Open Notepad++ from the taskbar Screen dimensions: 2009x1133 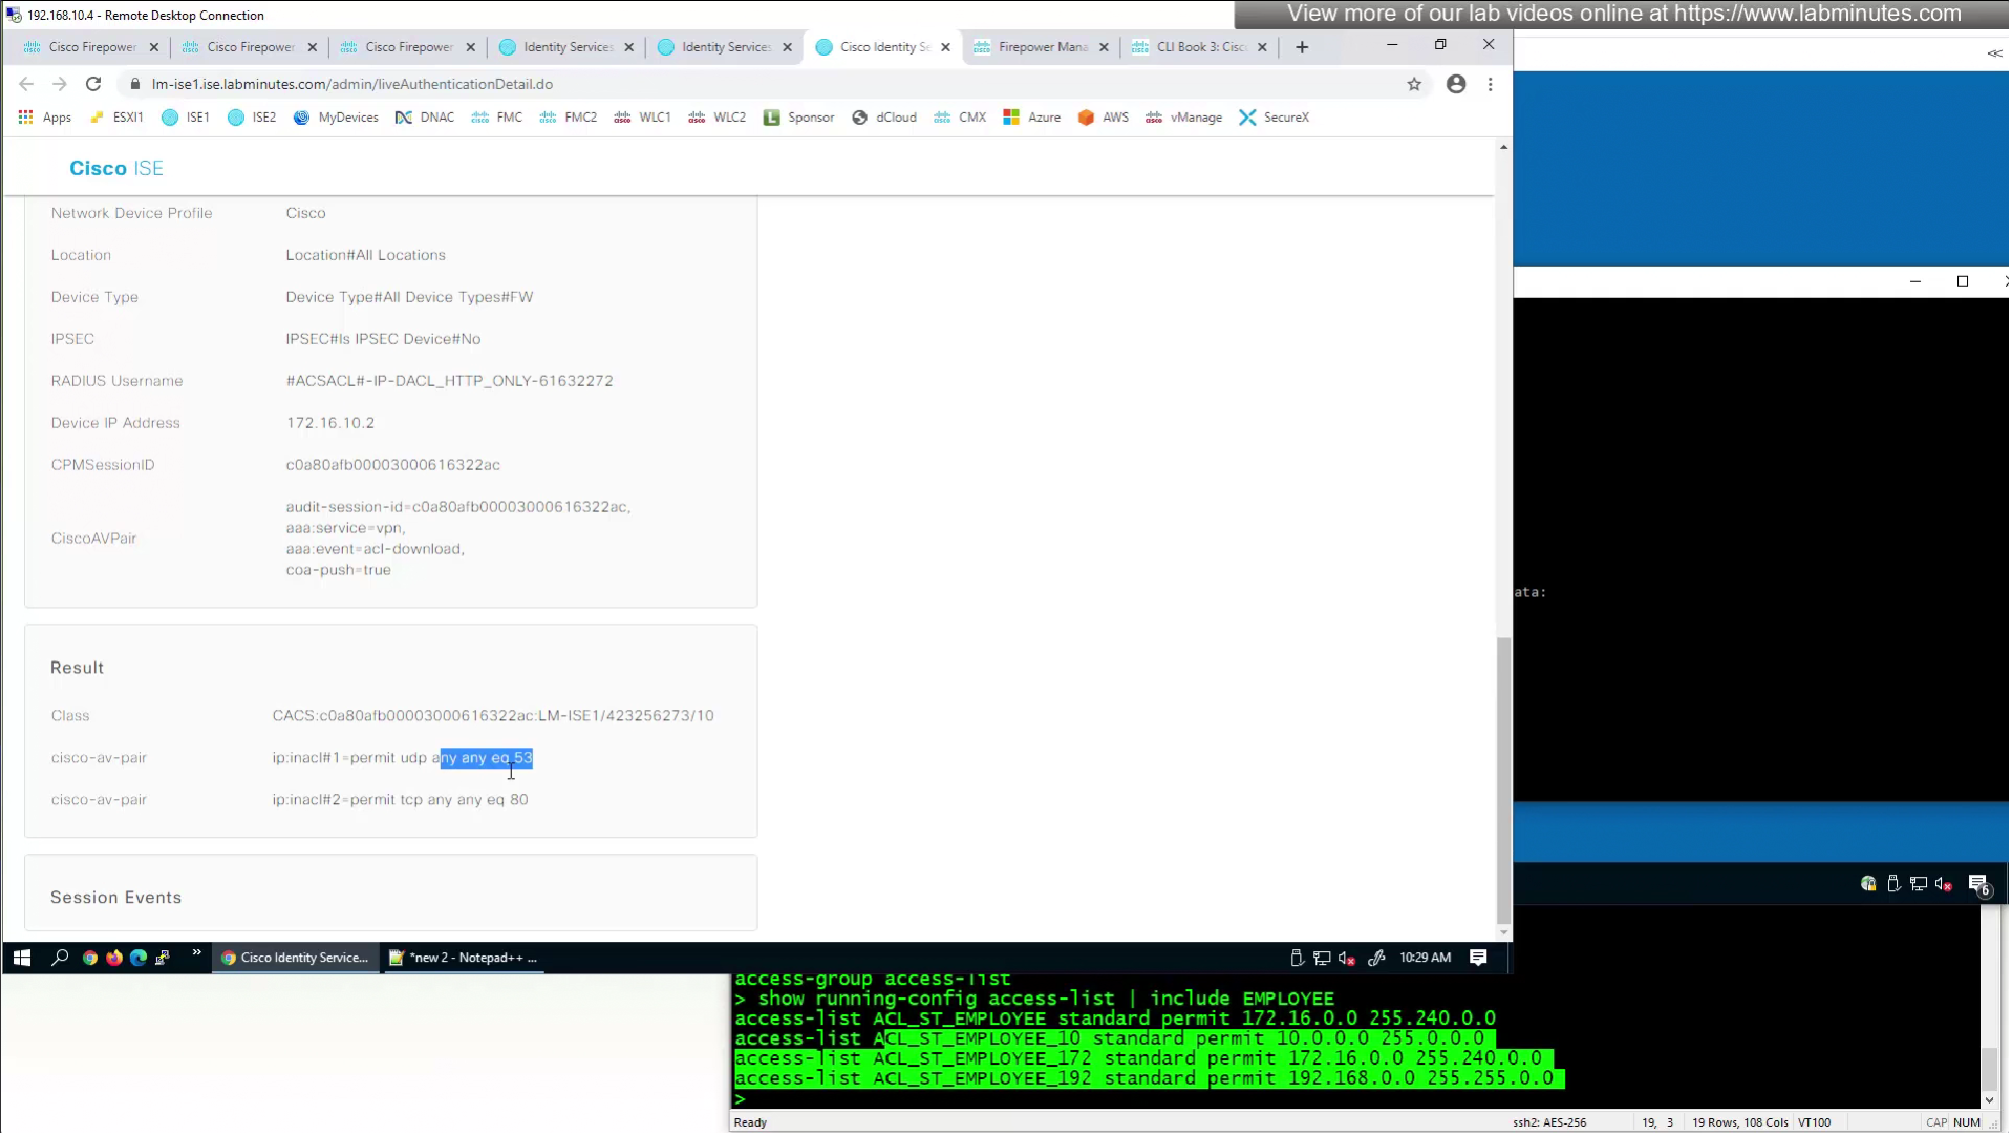(x=463, y=957)
